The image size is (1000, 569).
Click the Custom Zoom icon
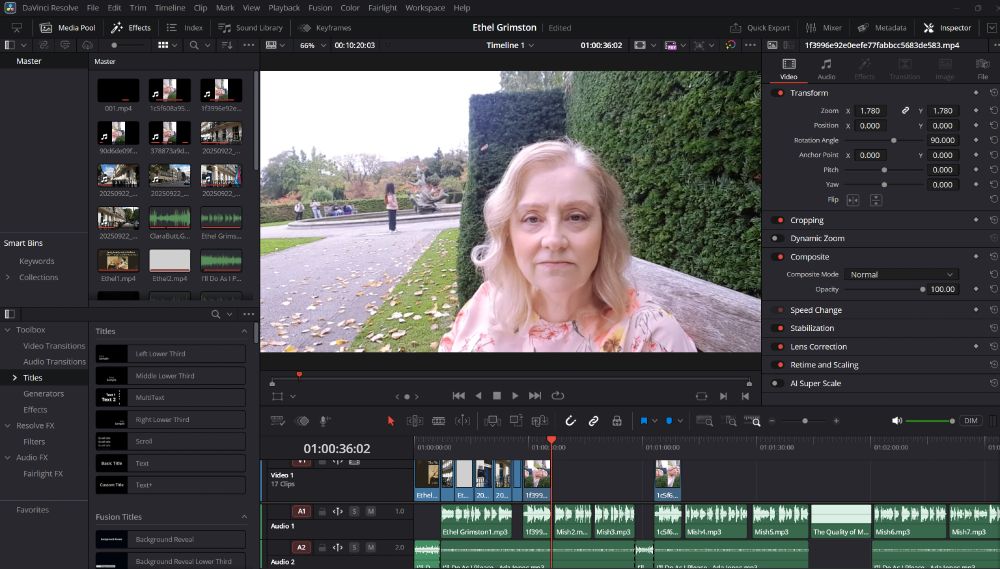(x=753, y=421)
